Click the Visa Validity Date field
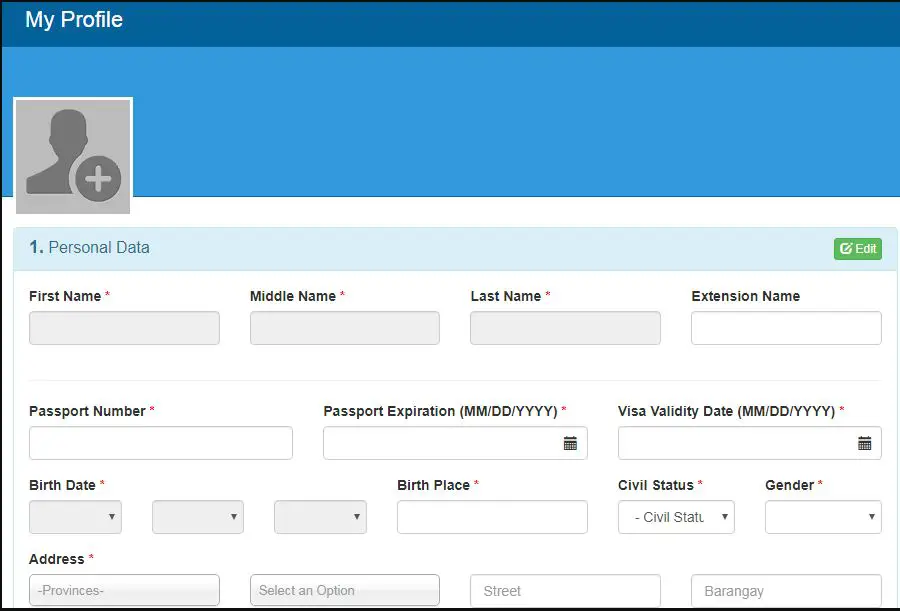 tap(750, 443)
